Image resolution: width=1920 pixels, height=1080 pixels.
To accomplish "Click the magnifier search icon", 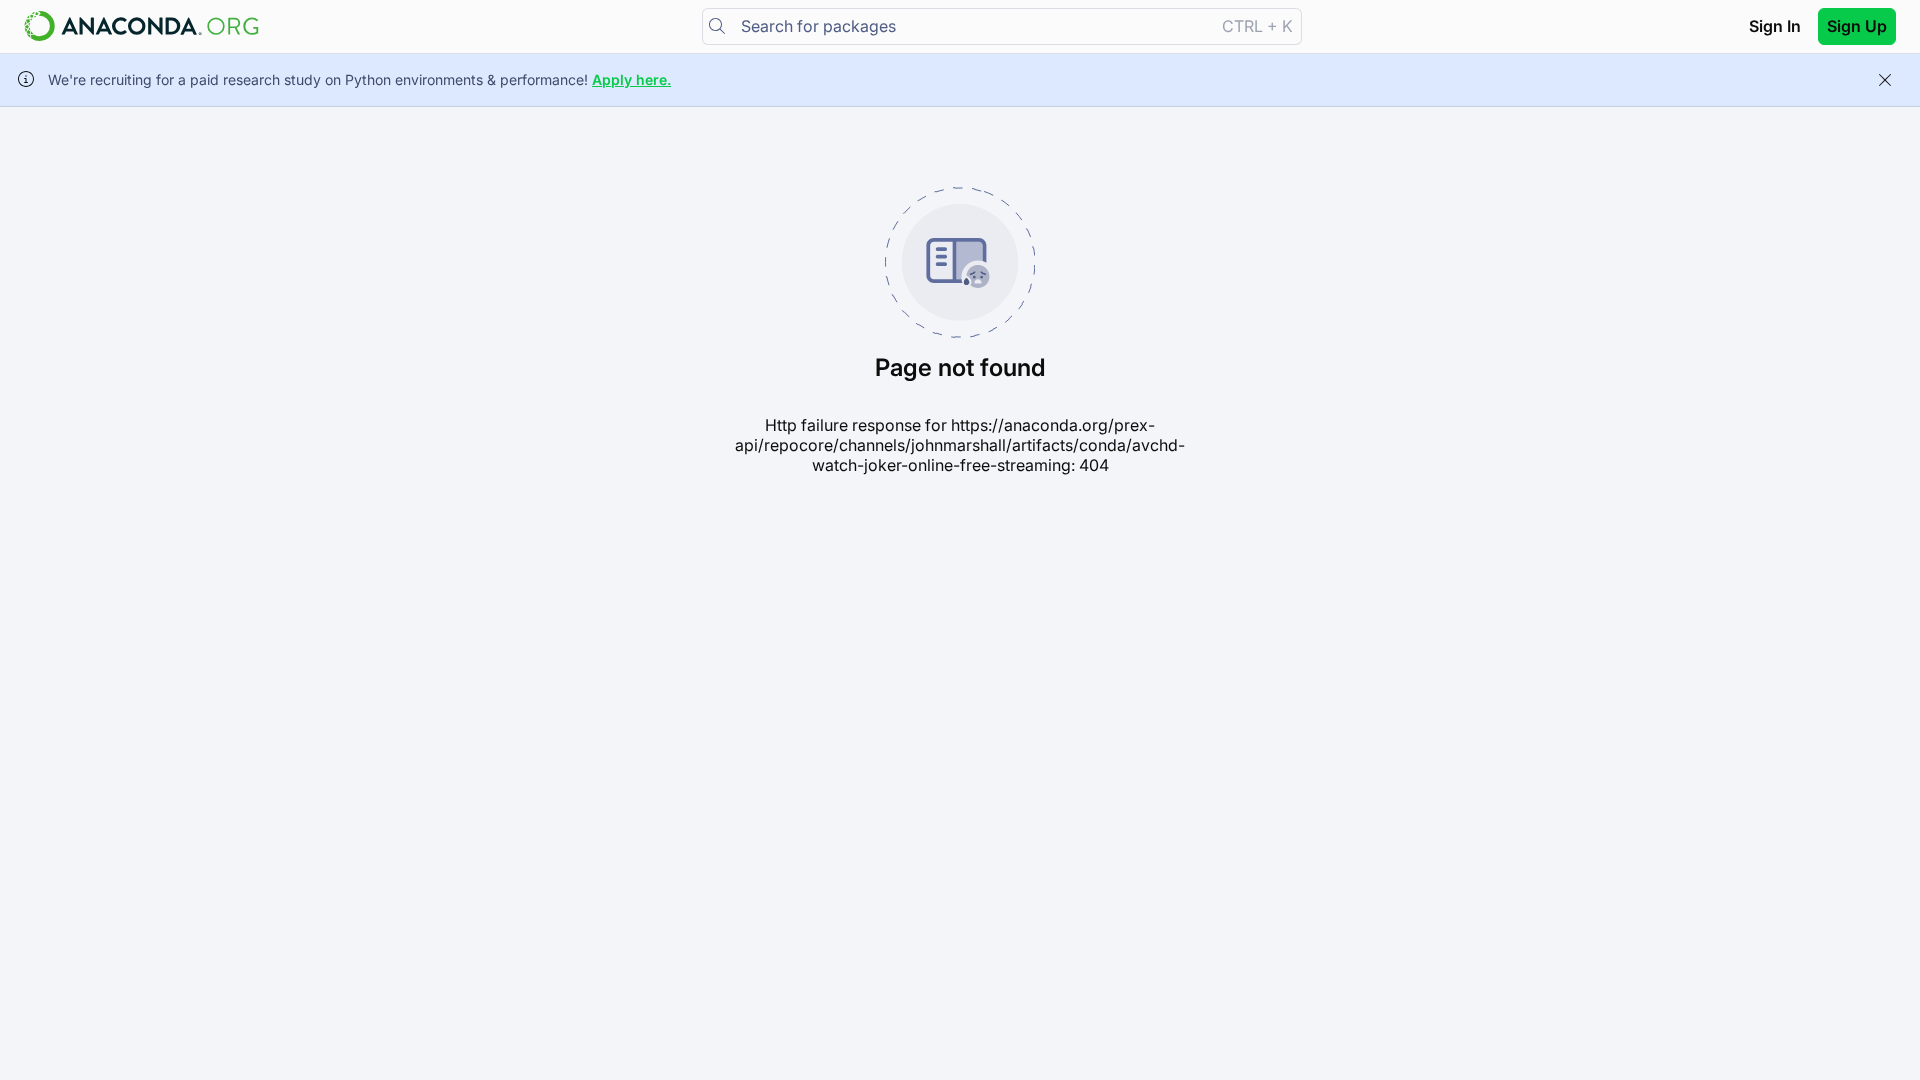I will 717,26.
